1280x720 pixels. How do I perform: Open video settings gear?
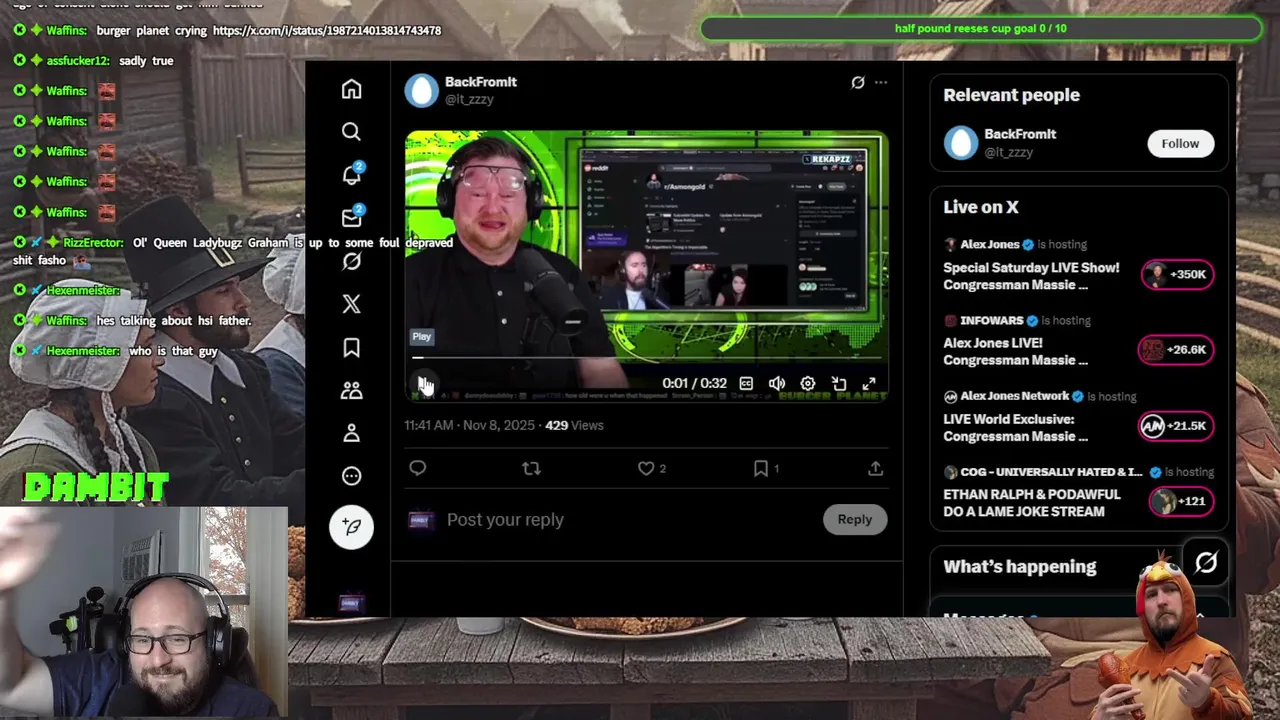pyautogui.click(x=808, y=384)
